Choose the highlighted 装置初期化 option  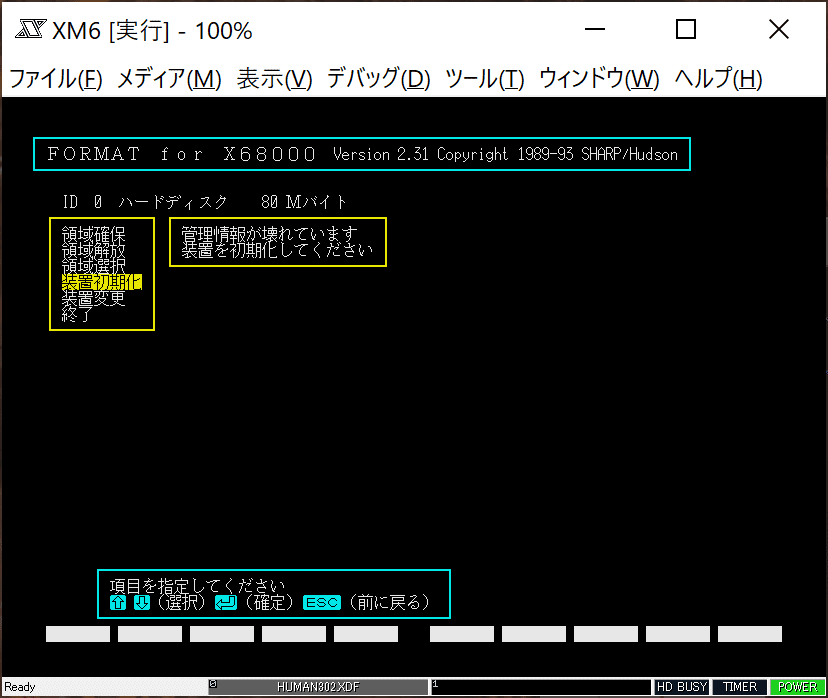coord(101,282)
